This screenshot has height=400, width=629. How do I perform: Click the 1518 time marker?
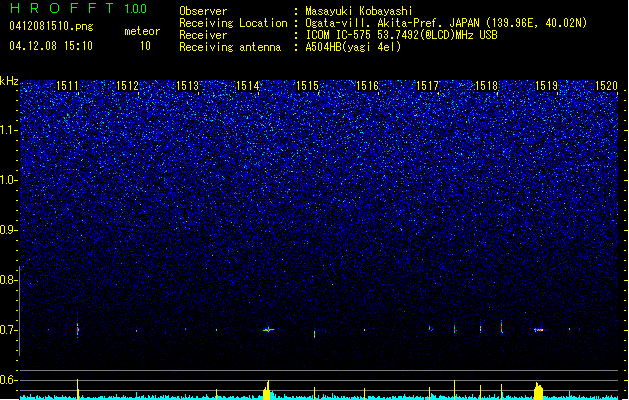[486, 85]
